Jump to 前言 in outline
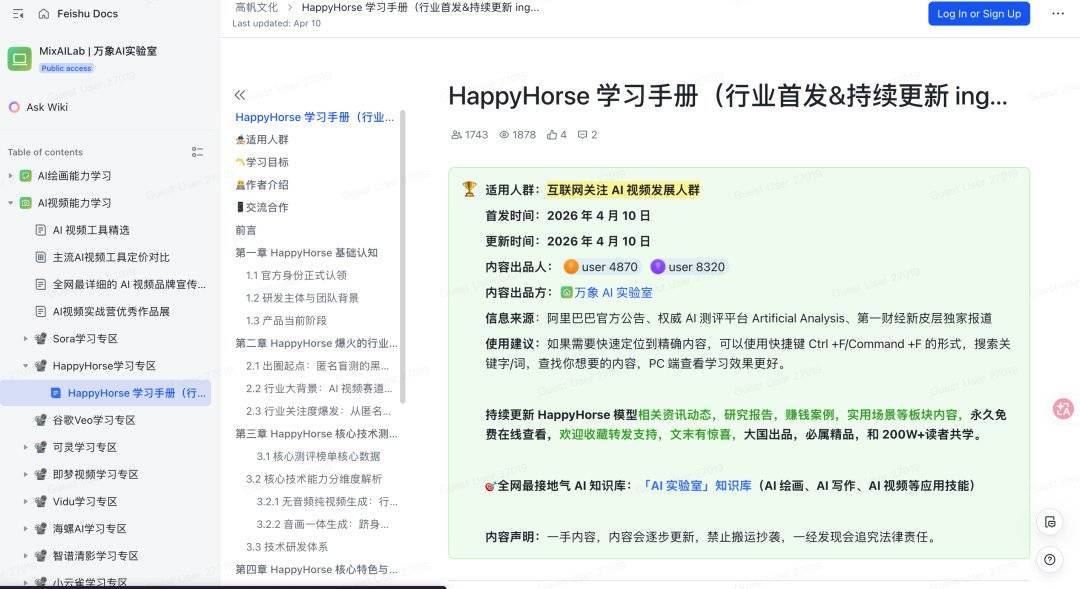 point(246,230)
